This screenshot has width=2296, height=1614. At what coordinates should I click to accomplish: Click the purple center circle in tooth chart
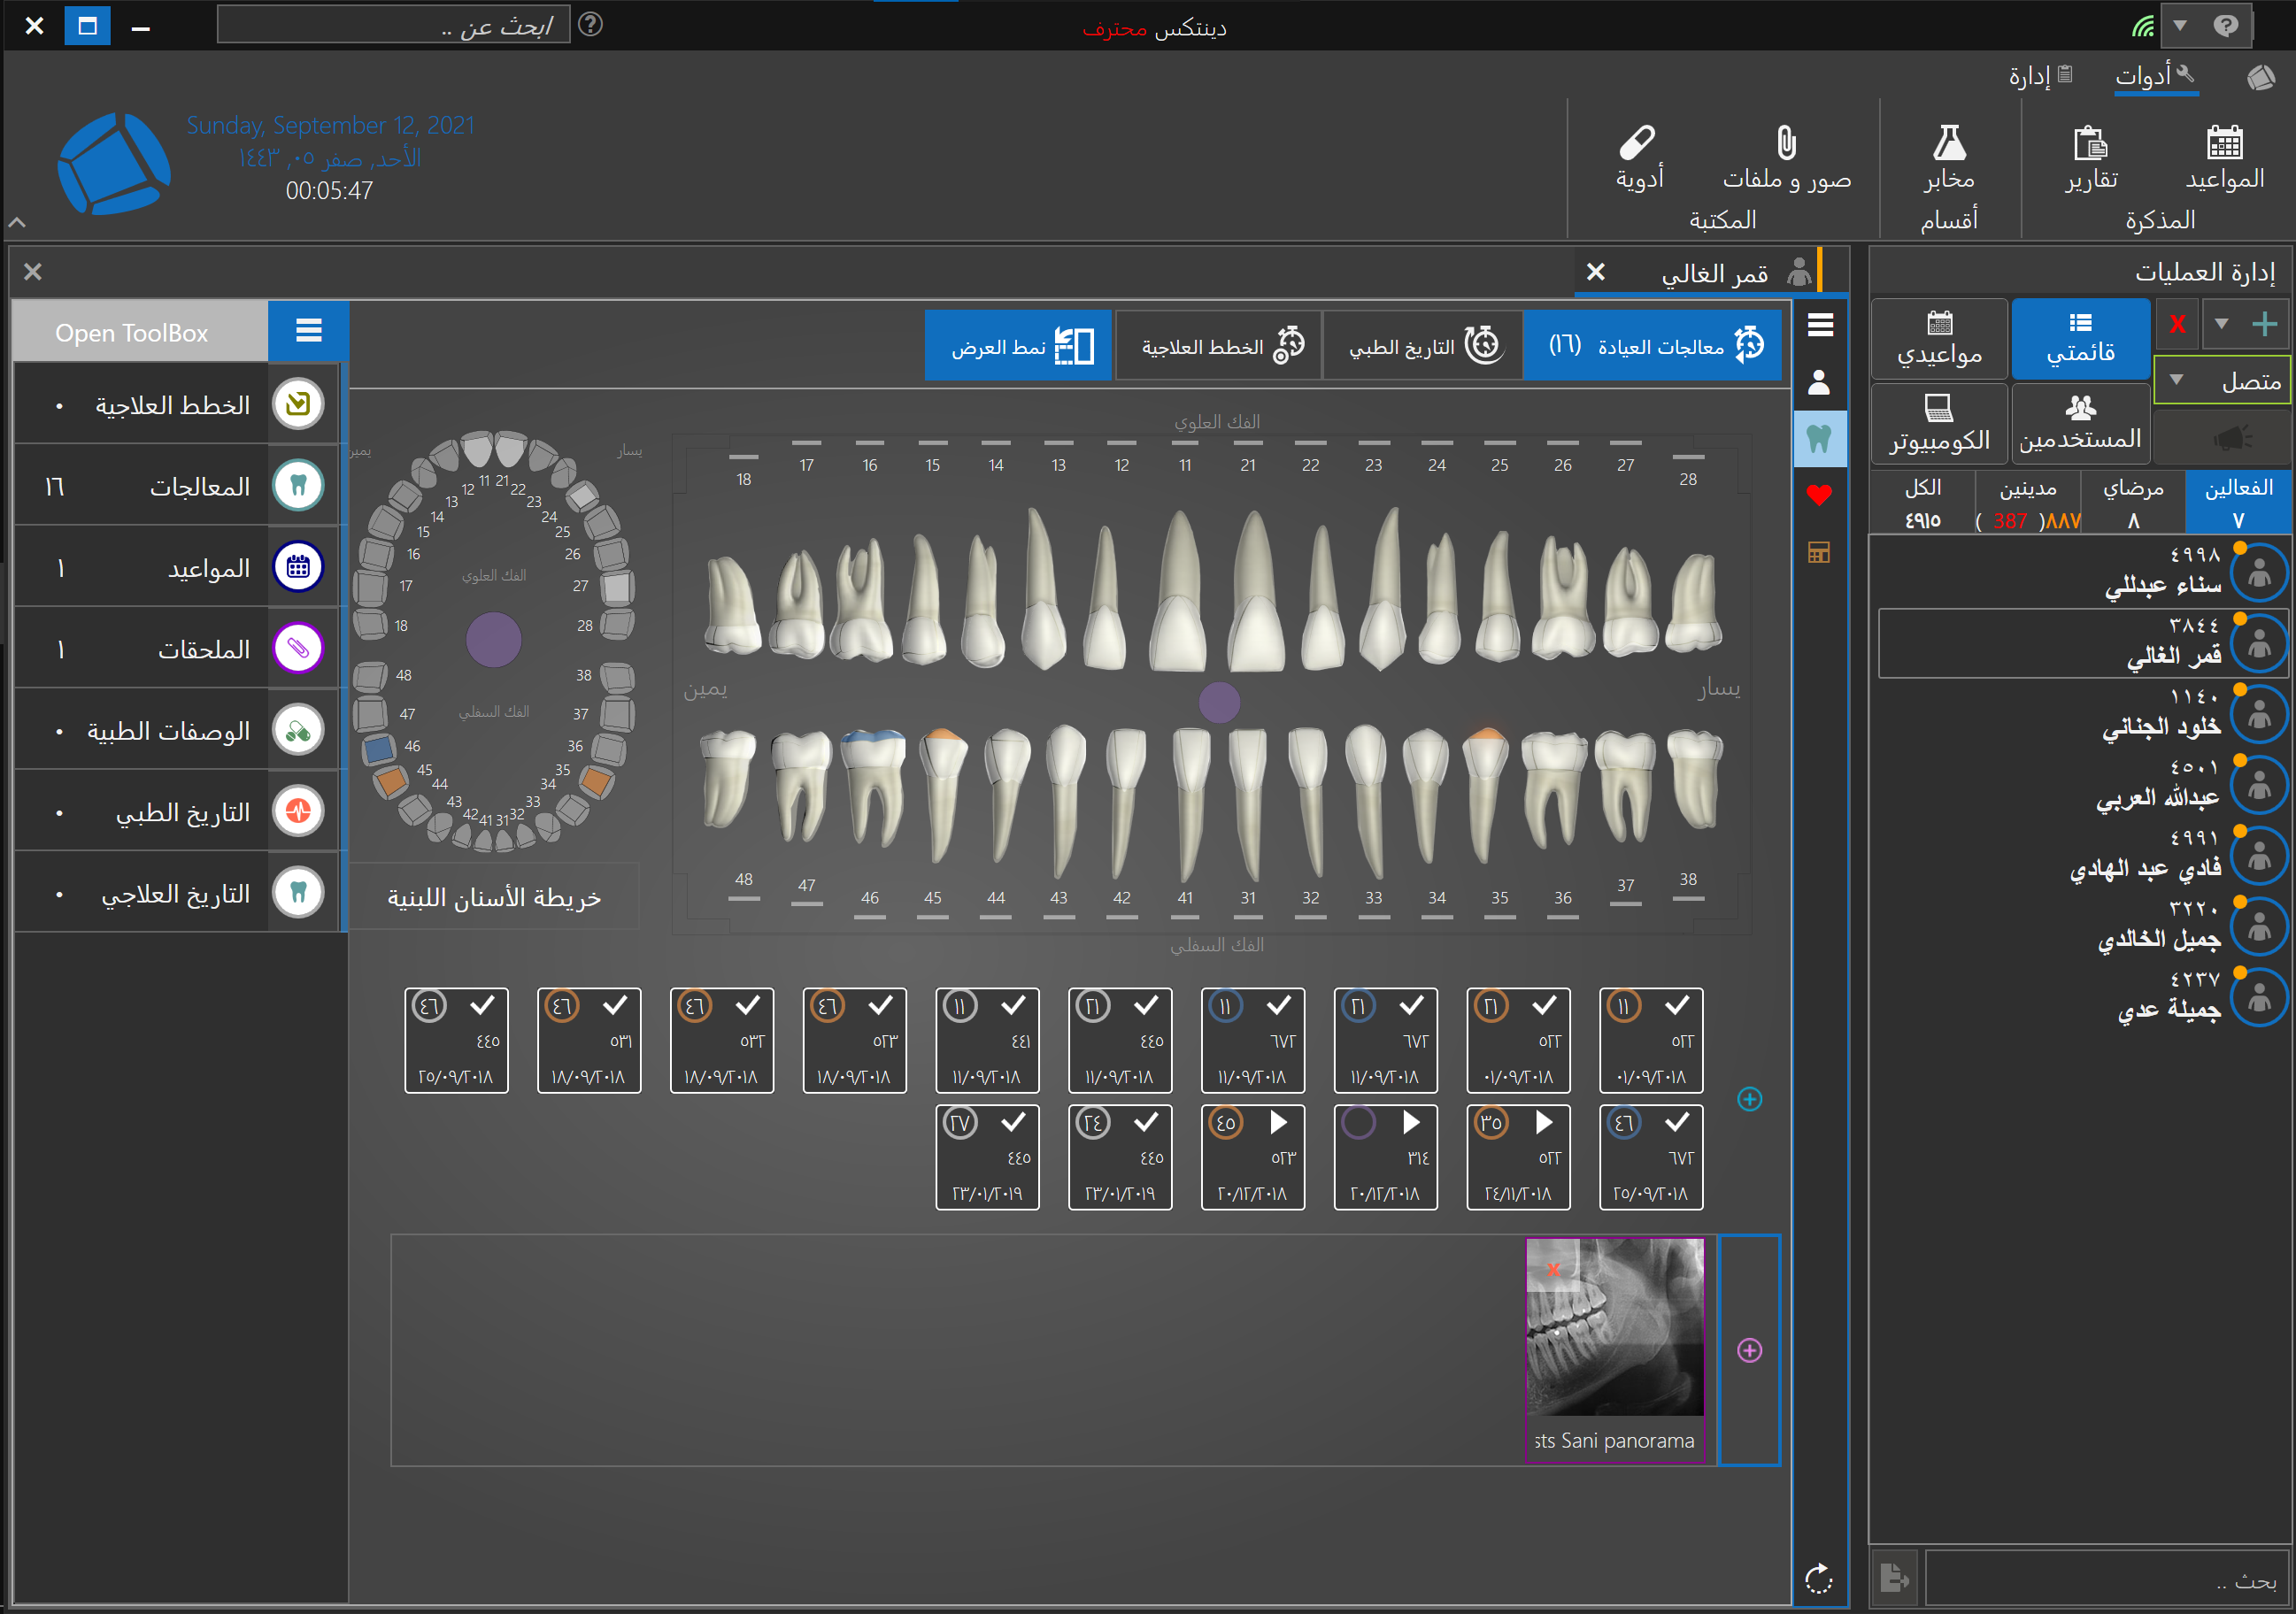click(x=1219, y=701)
